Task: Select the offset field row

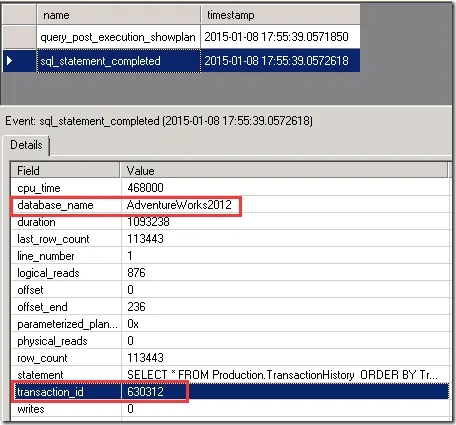Action: click(x=230, y=290)
